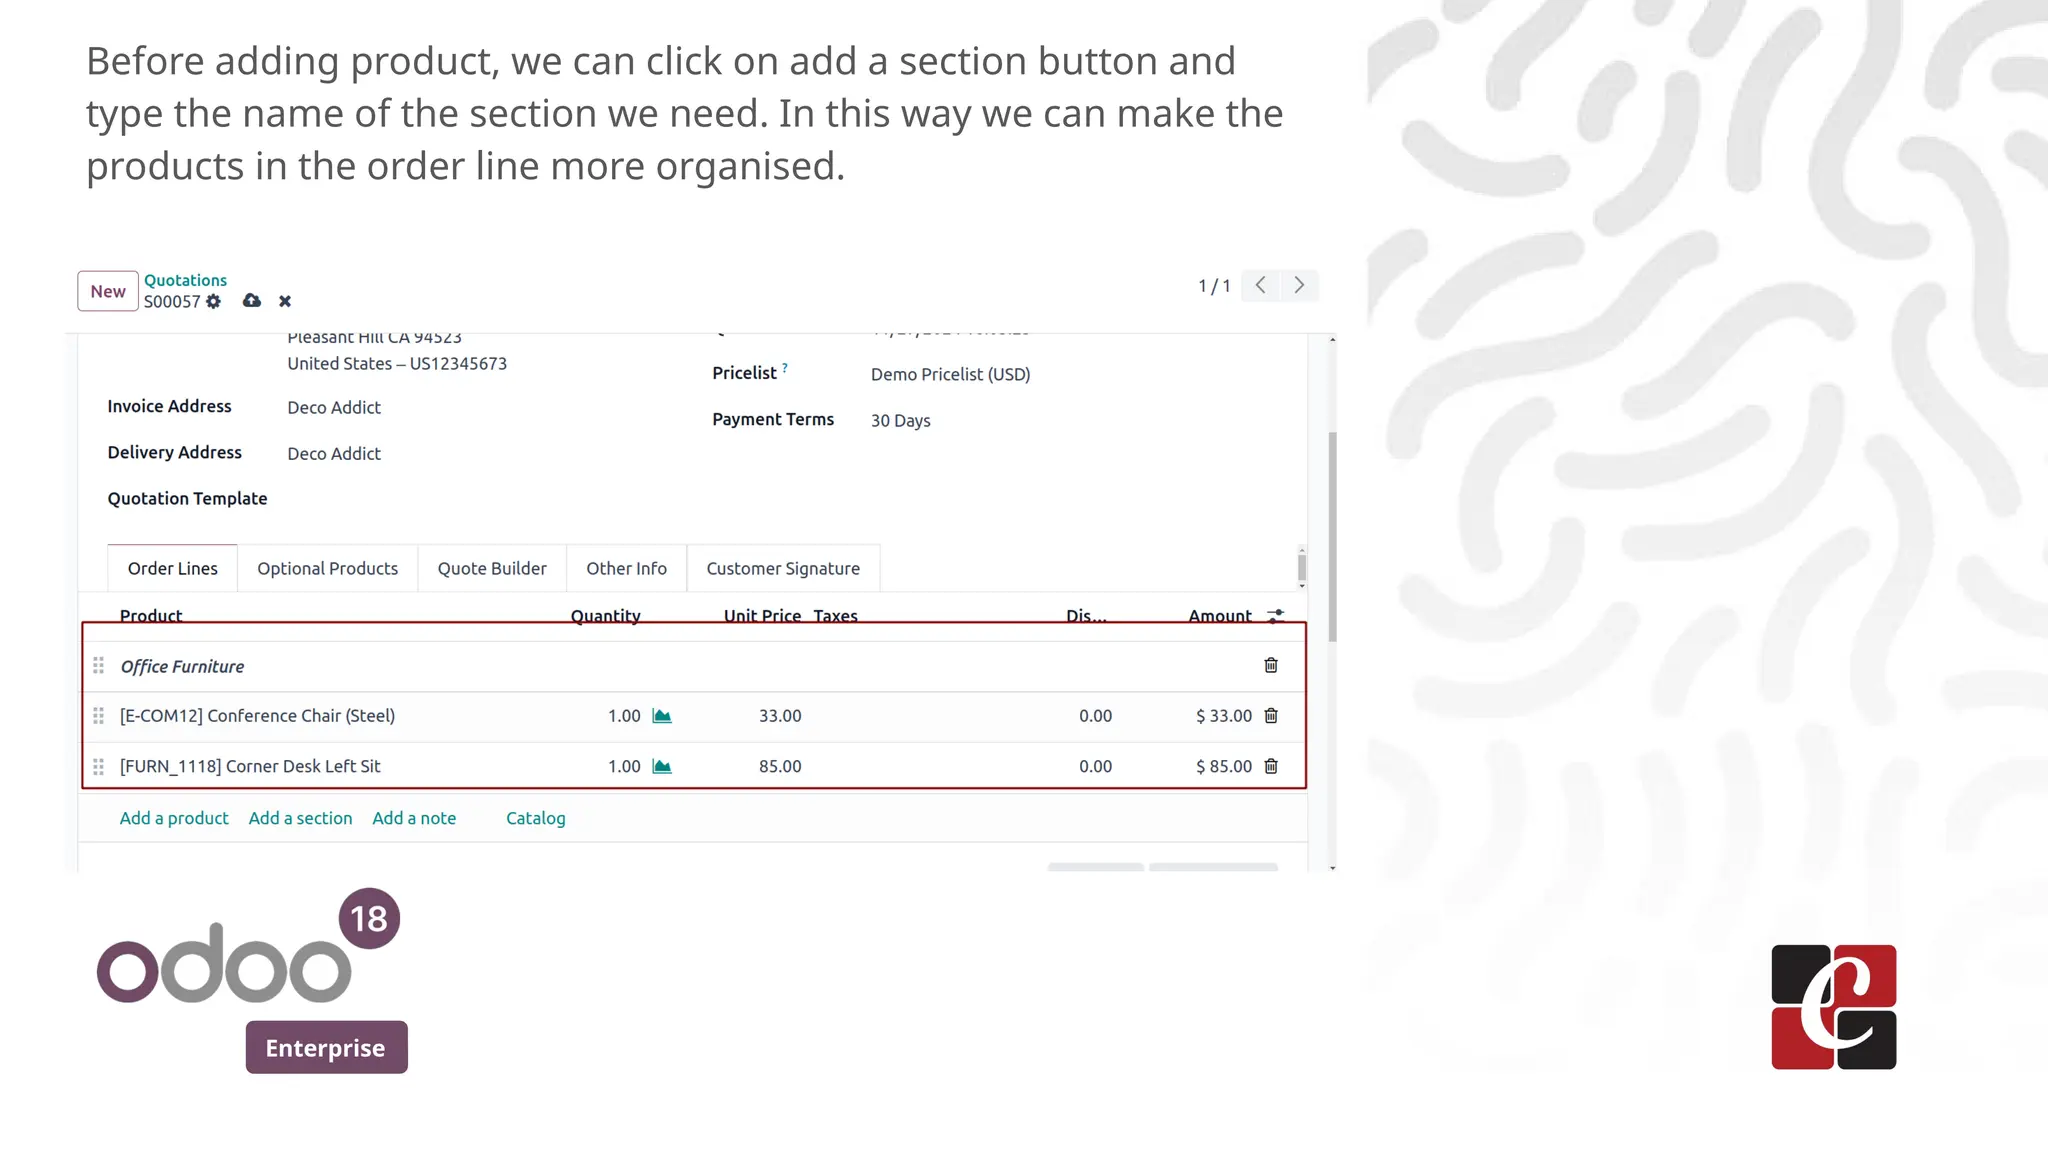Edit unit price 85.00
The height and width of the screenshot is (1152, 2048).
(780, 766)
